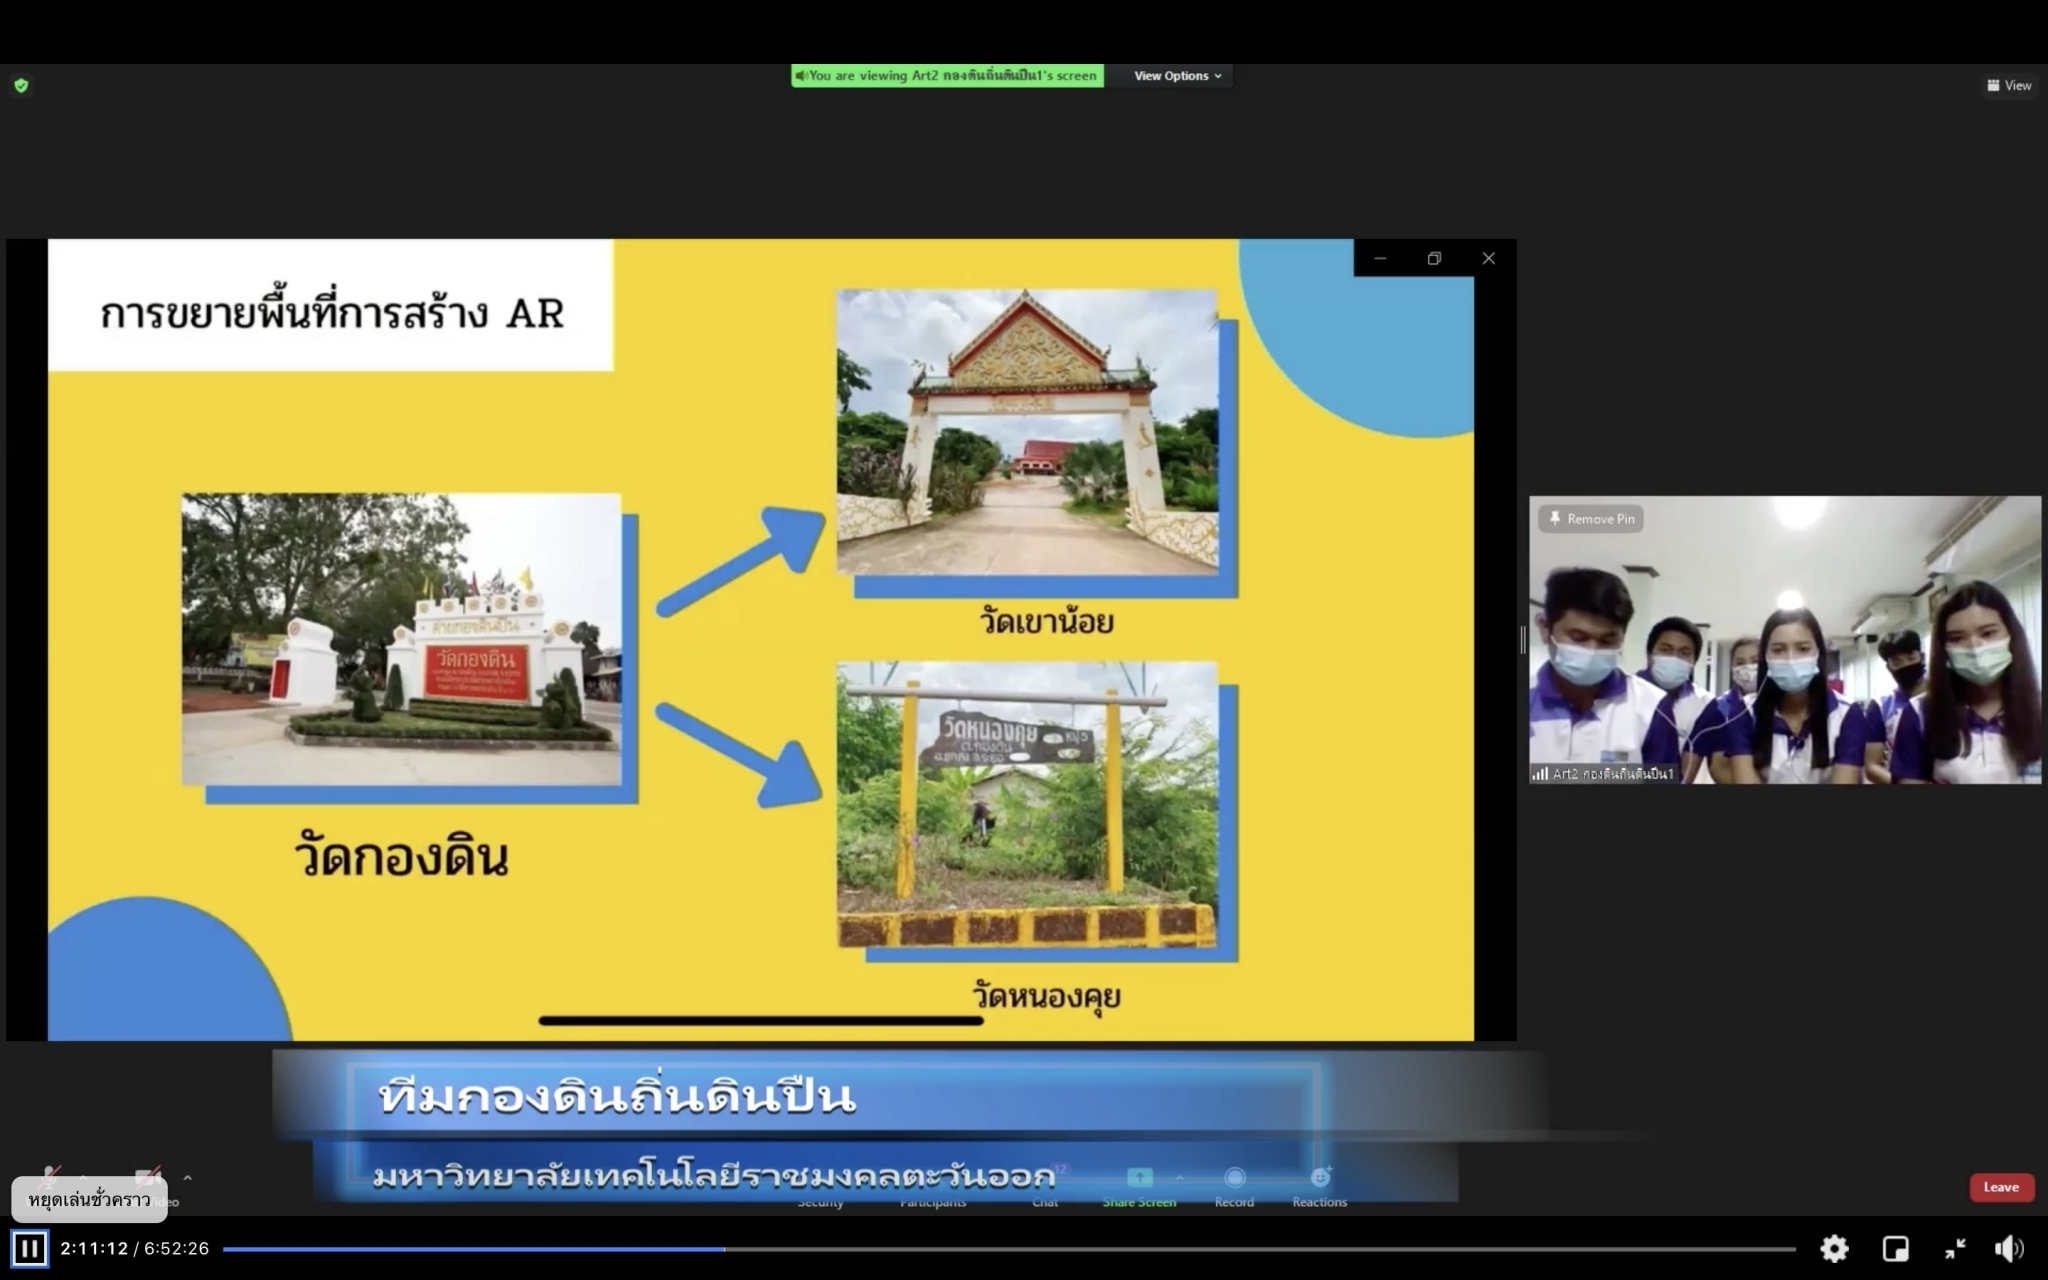
Task: Click the View layout button
Action: (x=2009, y=86)
